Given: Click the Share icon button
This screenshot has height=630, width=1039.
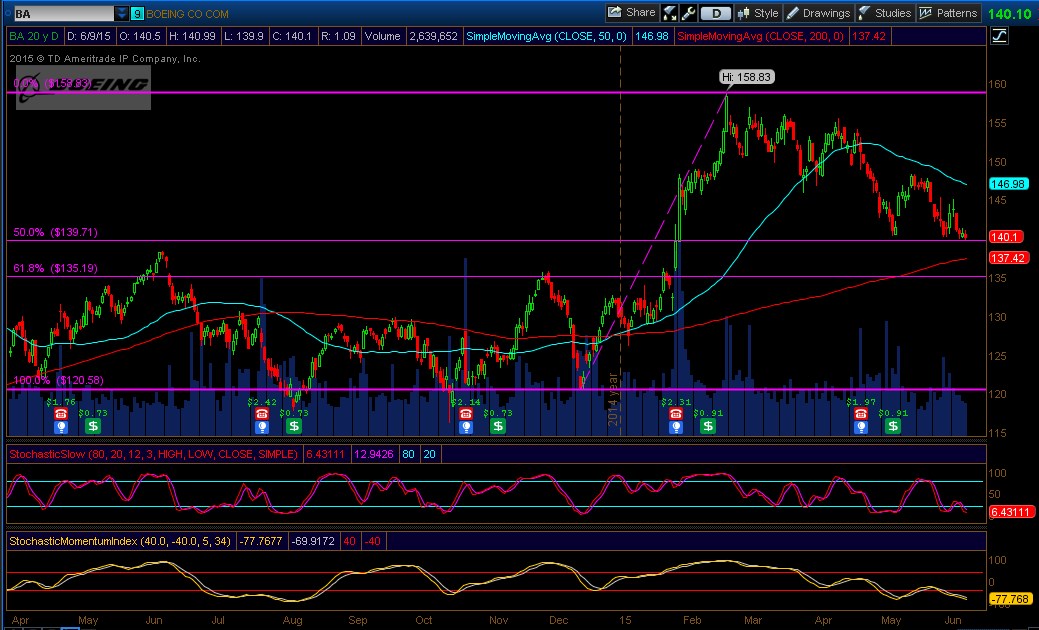Looking at the screenshot, I should click(x=631, y=13).
